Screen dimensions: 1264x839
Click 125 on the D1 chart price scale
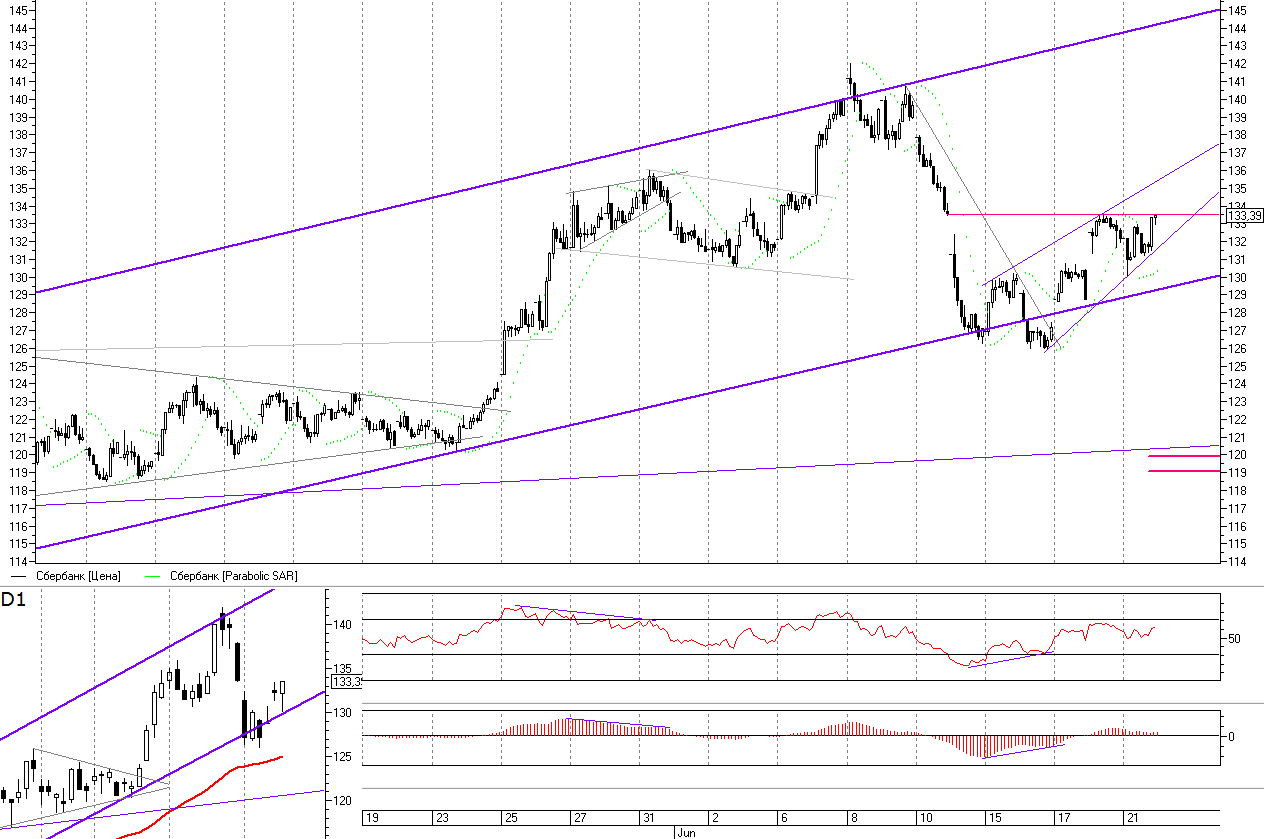tap(342, 757)
